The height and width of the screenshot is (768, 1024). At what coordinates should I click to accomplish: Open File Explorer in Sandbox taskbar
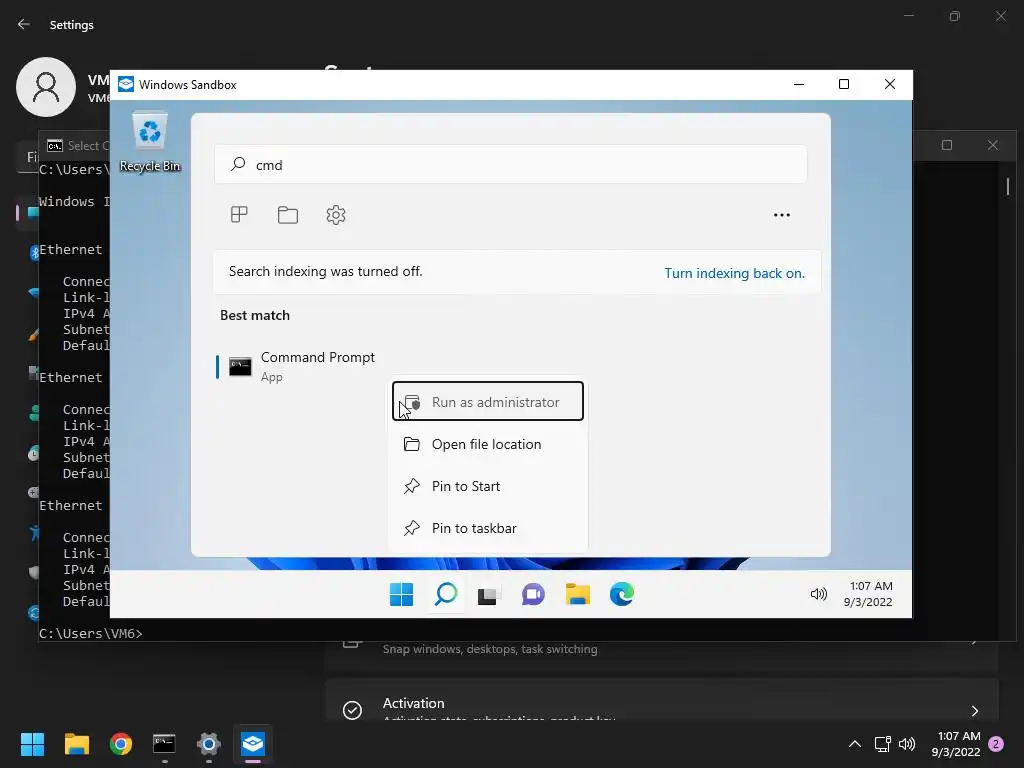(577, 594)
